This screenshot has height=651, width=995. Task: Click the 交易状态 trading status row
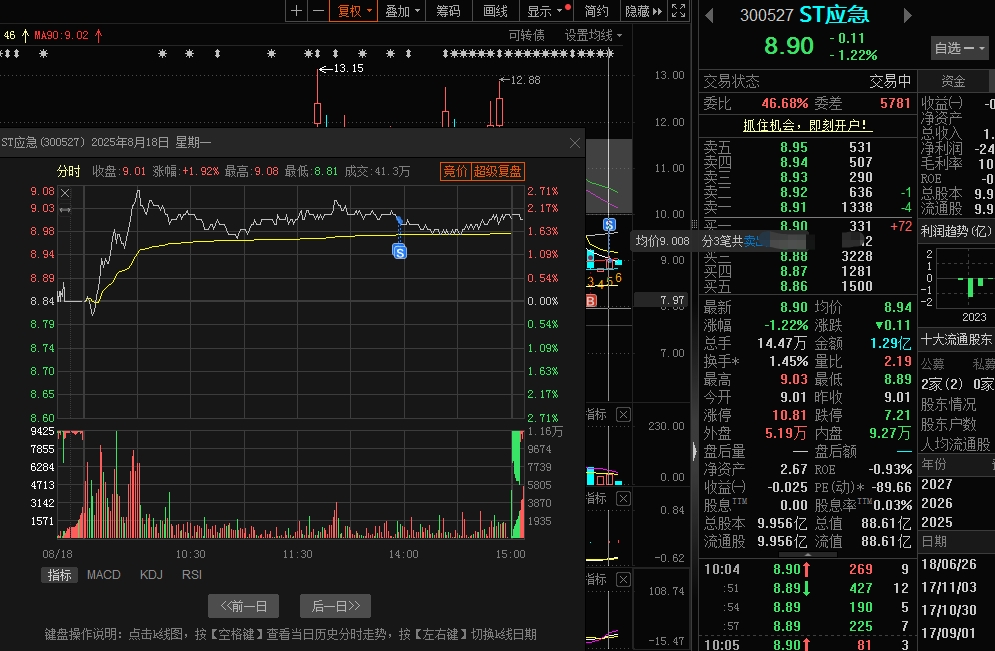coord(807,81)
